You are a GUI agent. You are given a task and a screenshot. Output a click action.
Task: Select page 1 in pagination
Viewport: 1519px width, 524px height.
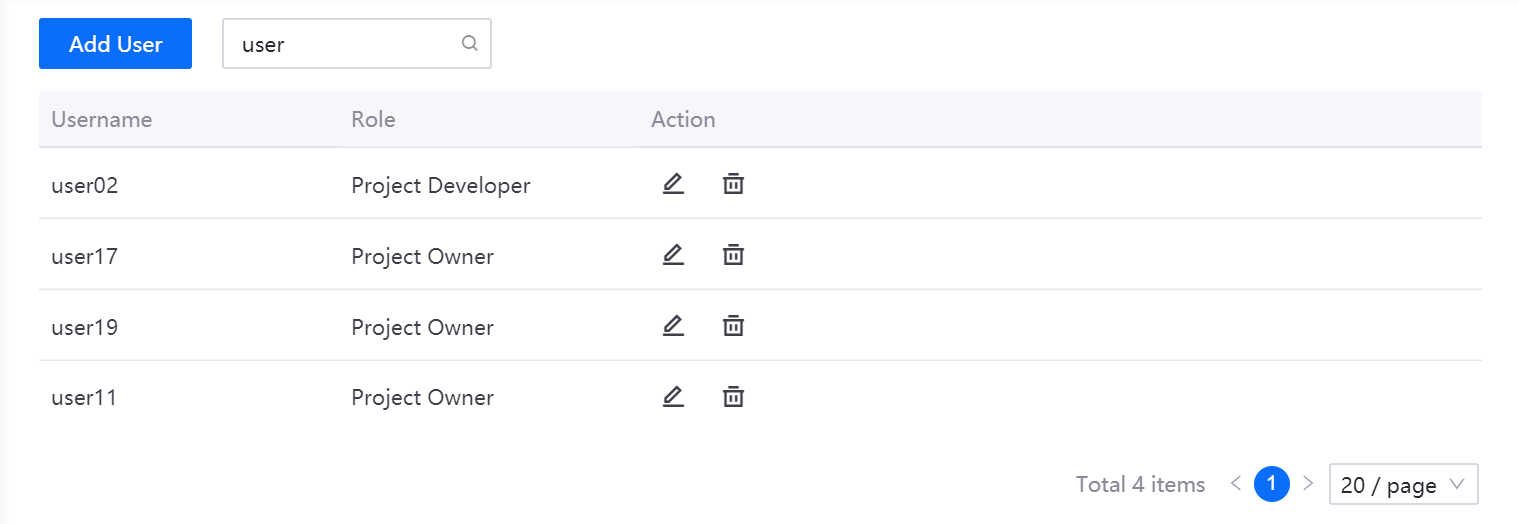[1272, 484]
